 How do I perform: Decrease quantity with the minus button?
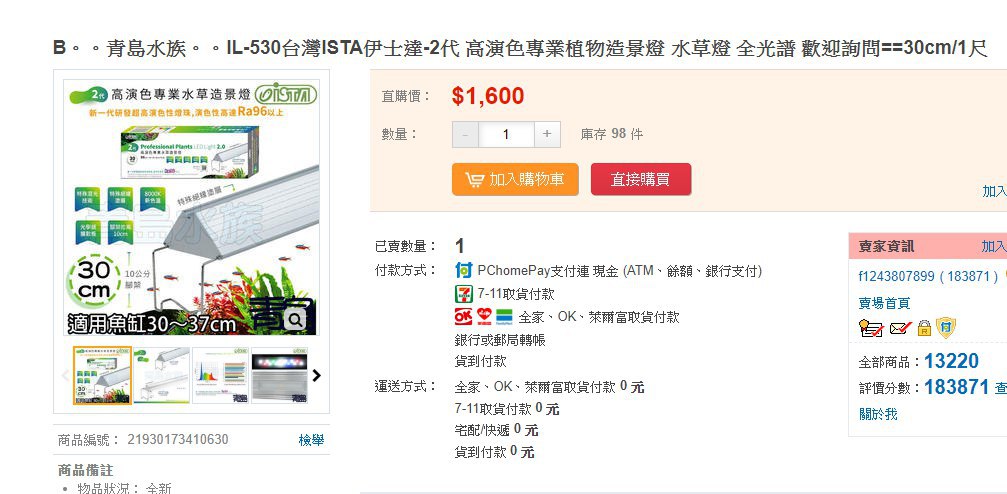(x=466, y=134)
